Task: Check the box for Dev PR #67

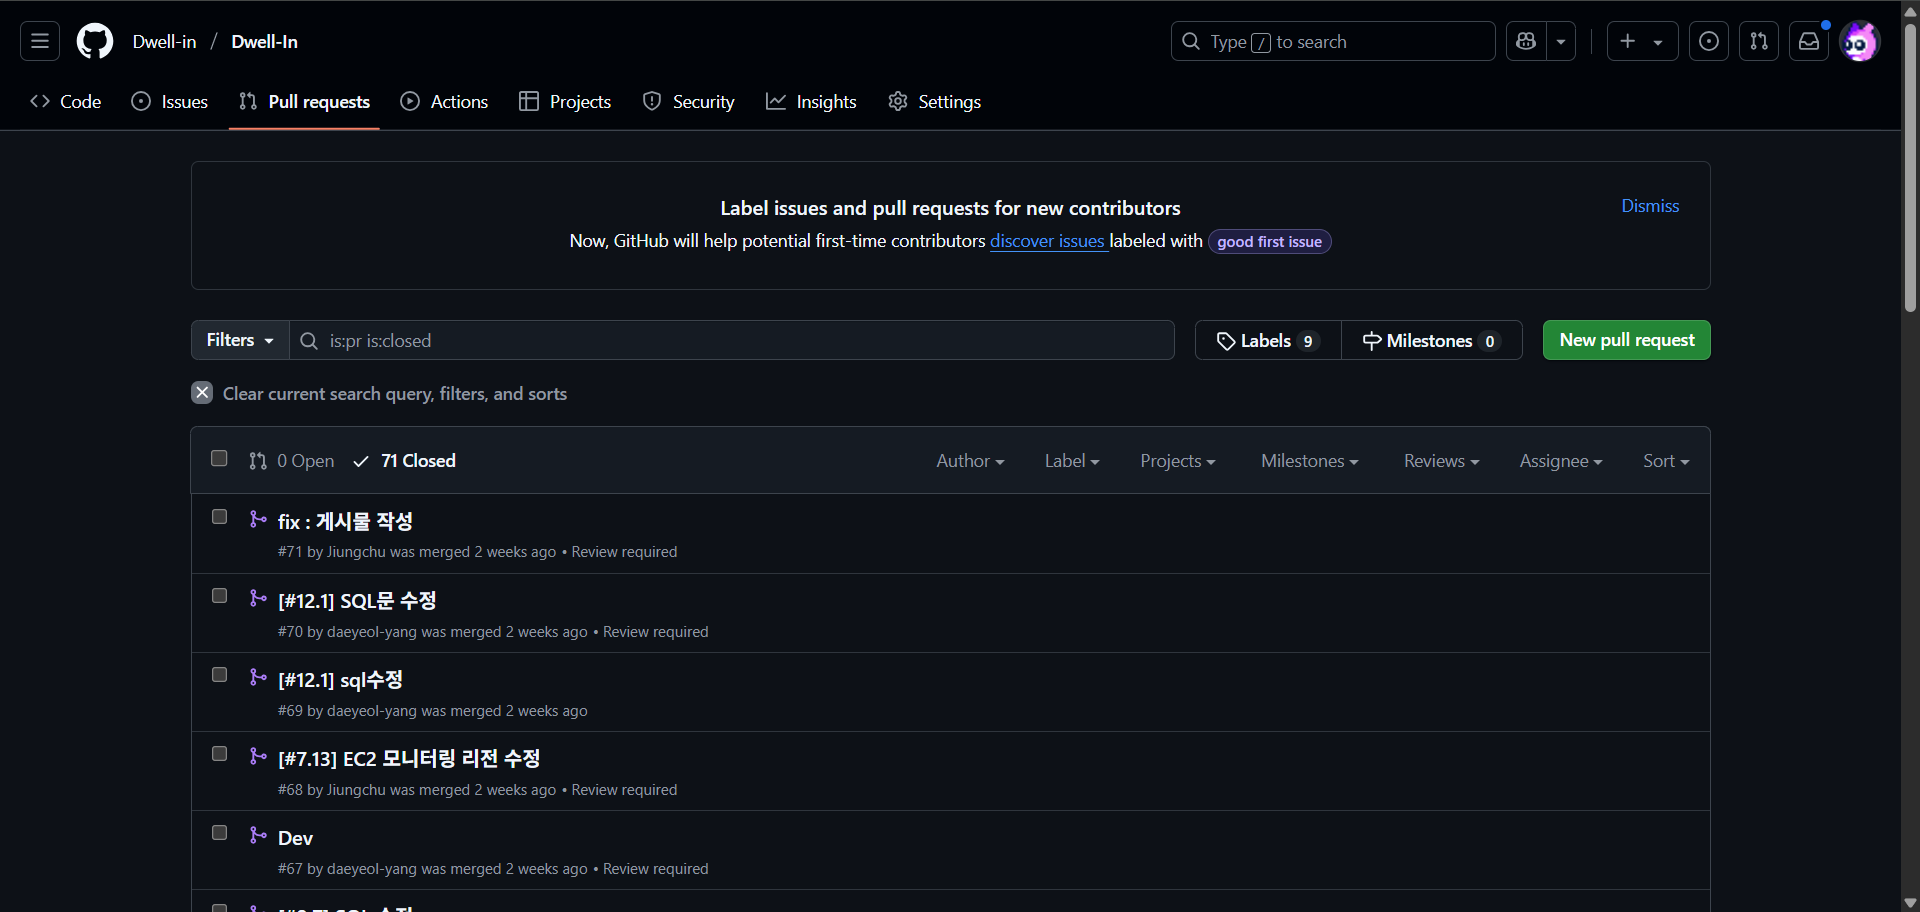Action: (219, 833)
